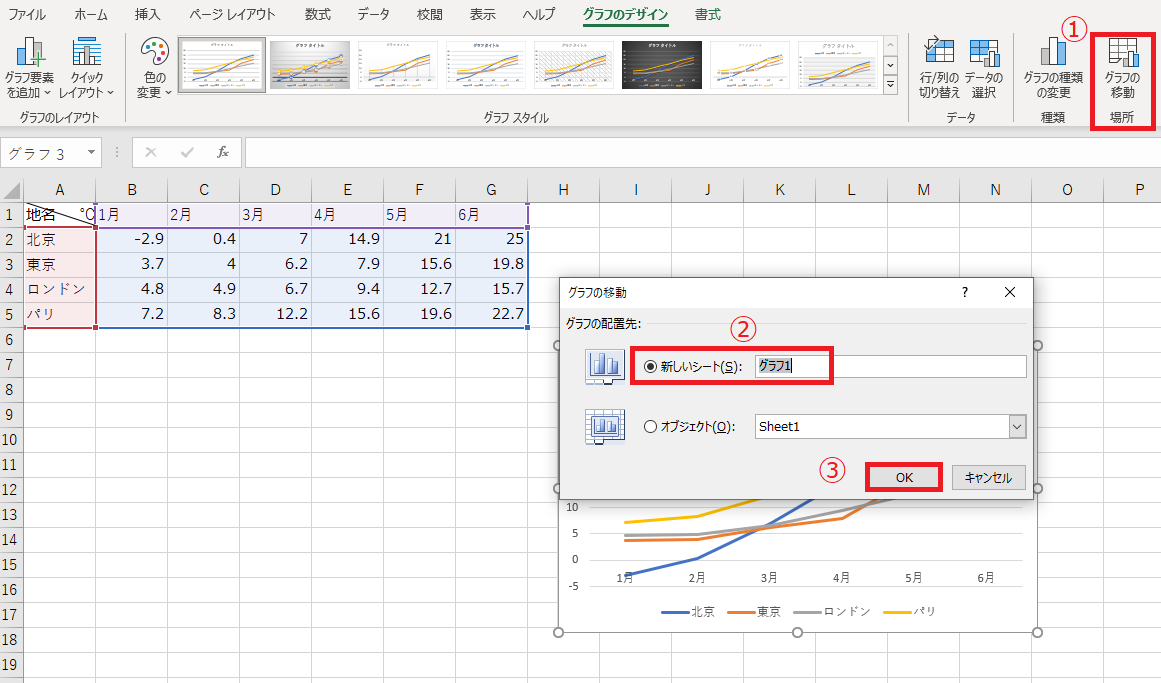Click cell containing パリ in column A
This screenshot has width=1161, height=683.
pyautogui.click(x=59, y=314)
